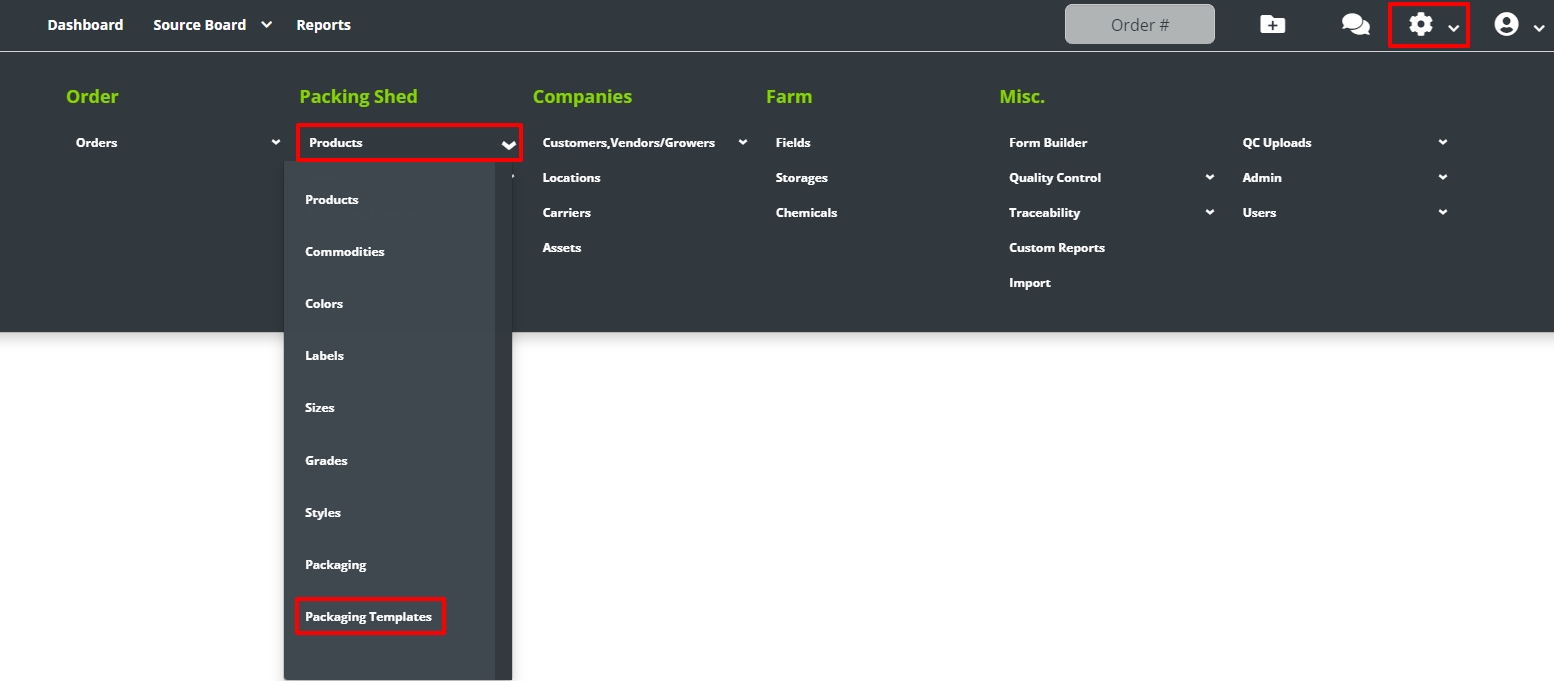
Task: Open the user profile icon
Action: point(1506,25)
